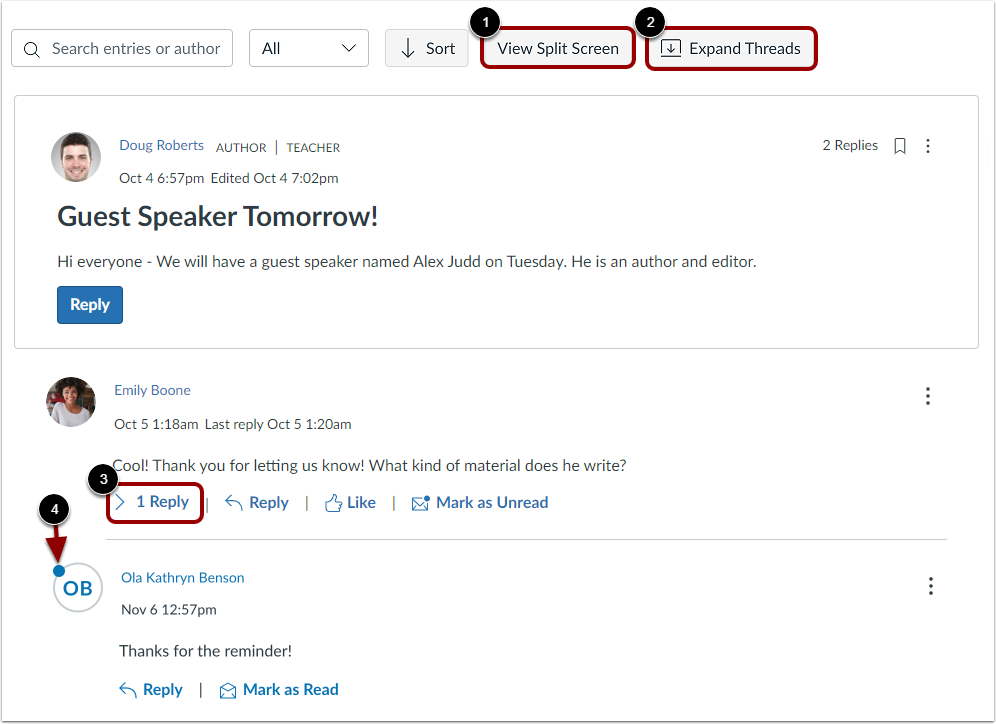This screenshot has width=996, height=724.
Task: Click the search magnifier icon
Action: coord(30,48)
